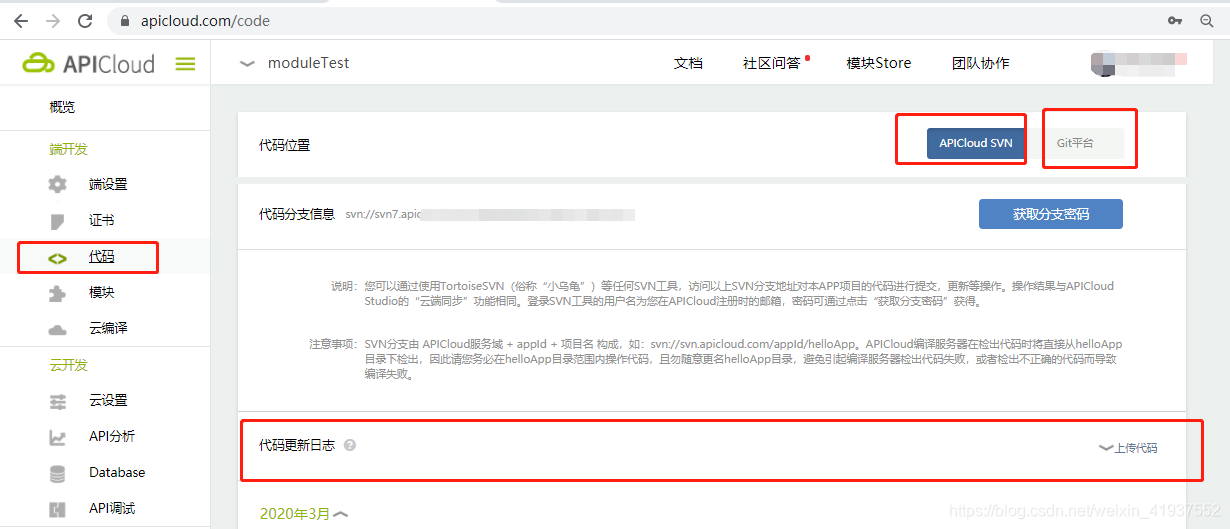Click the cloud icon beside 云编译

click(x=57, y=329)
